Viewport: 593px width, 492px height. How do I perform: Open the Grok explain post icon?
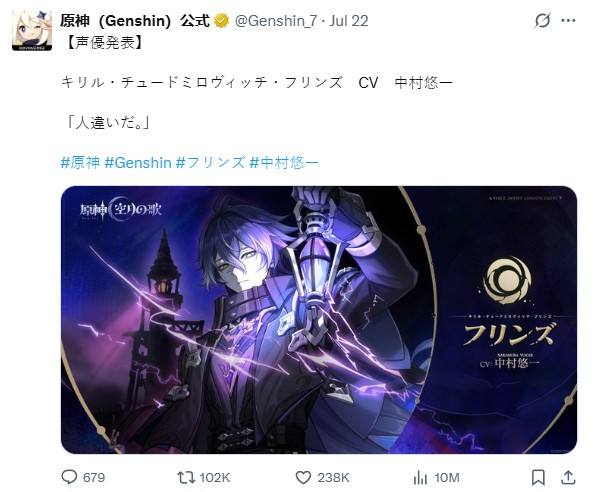pos(542,20)
